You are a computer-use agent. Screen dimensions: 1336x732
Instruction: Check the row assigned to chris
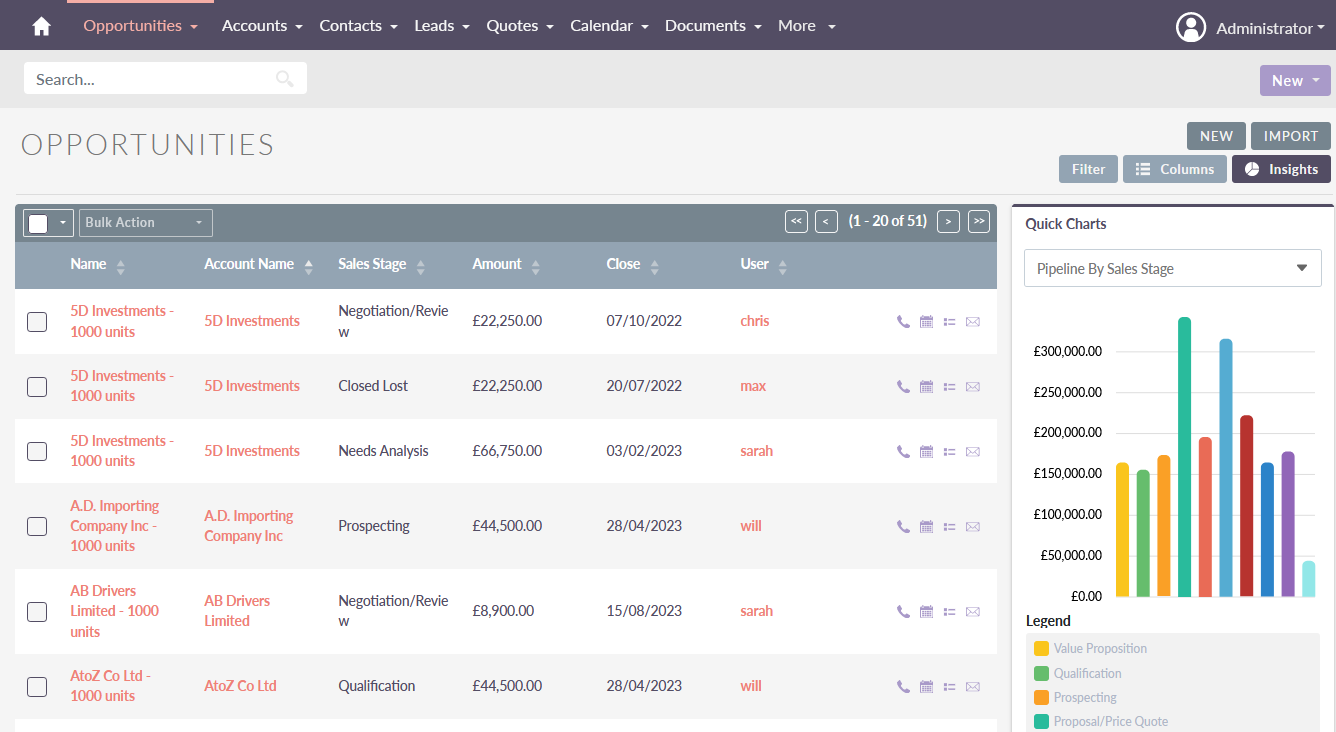click(x=37, y=322)
